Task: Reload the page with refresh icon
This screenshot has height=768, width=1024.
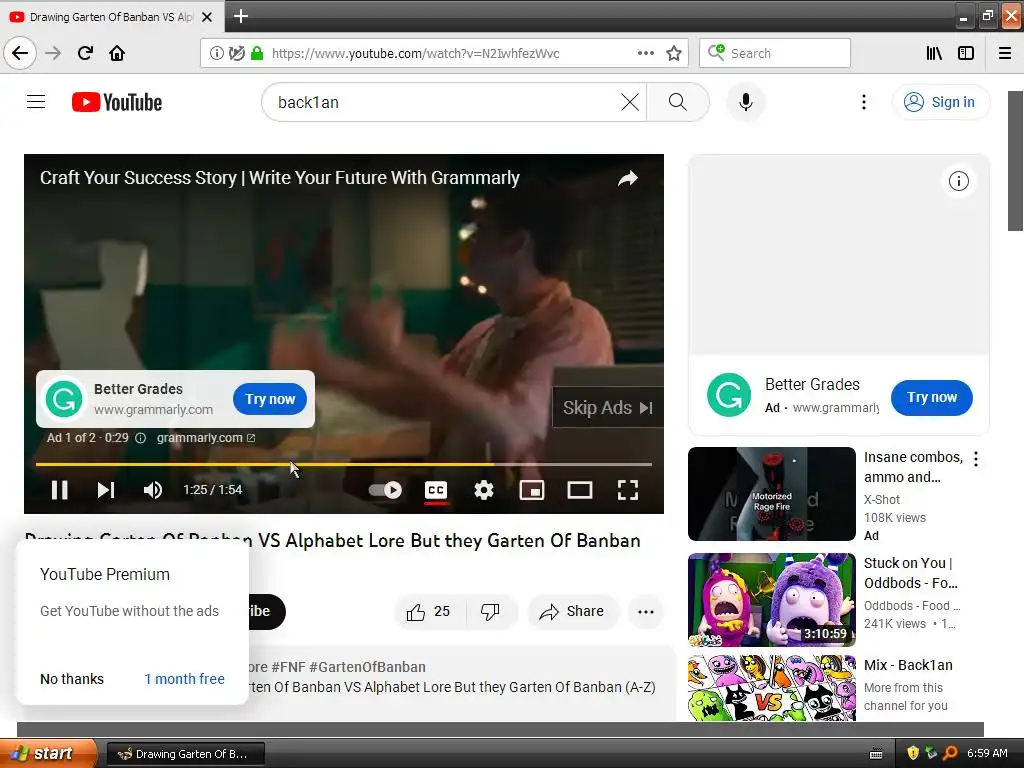Action: pyautogui.click(x=85, y=53)
